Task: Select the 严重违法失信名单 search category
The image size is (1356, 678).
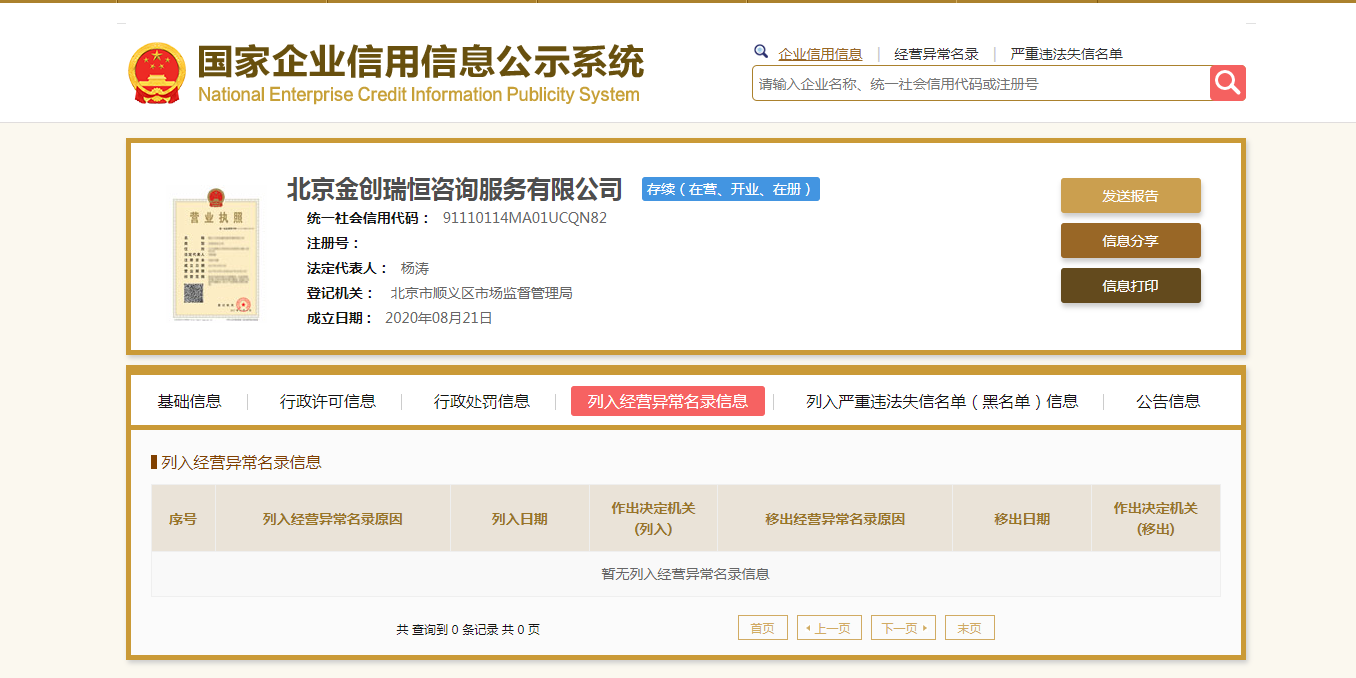Action: pyautogui.click(x=1066, y=54)
